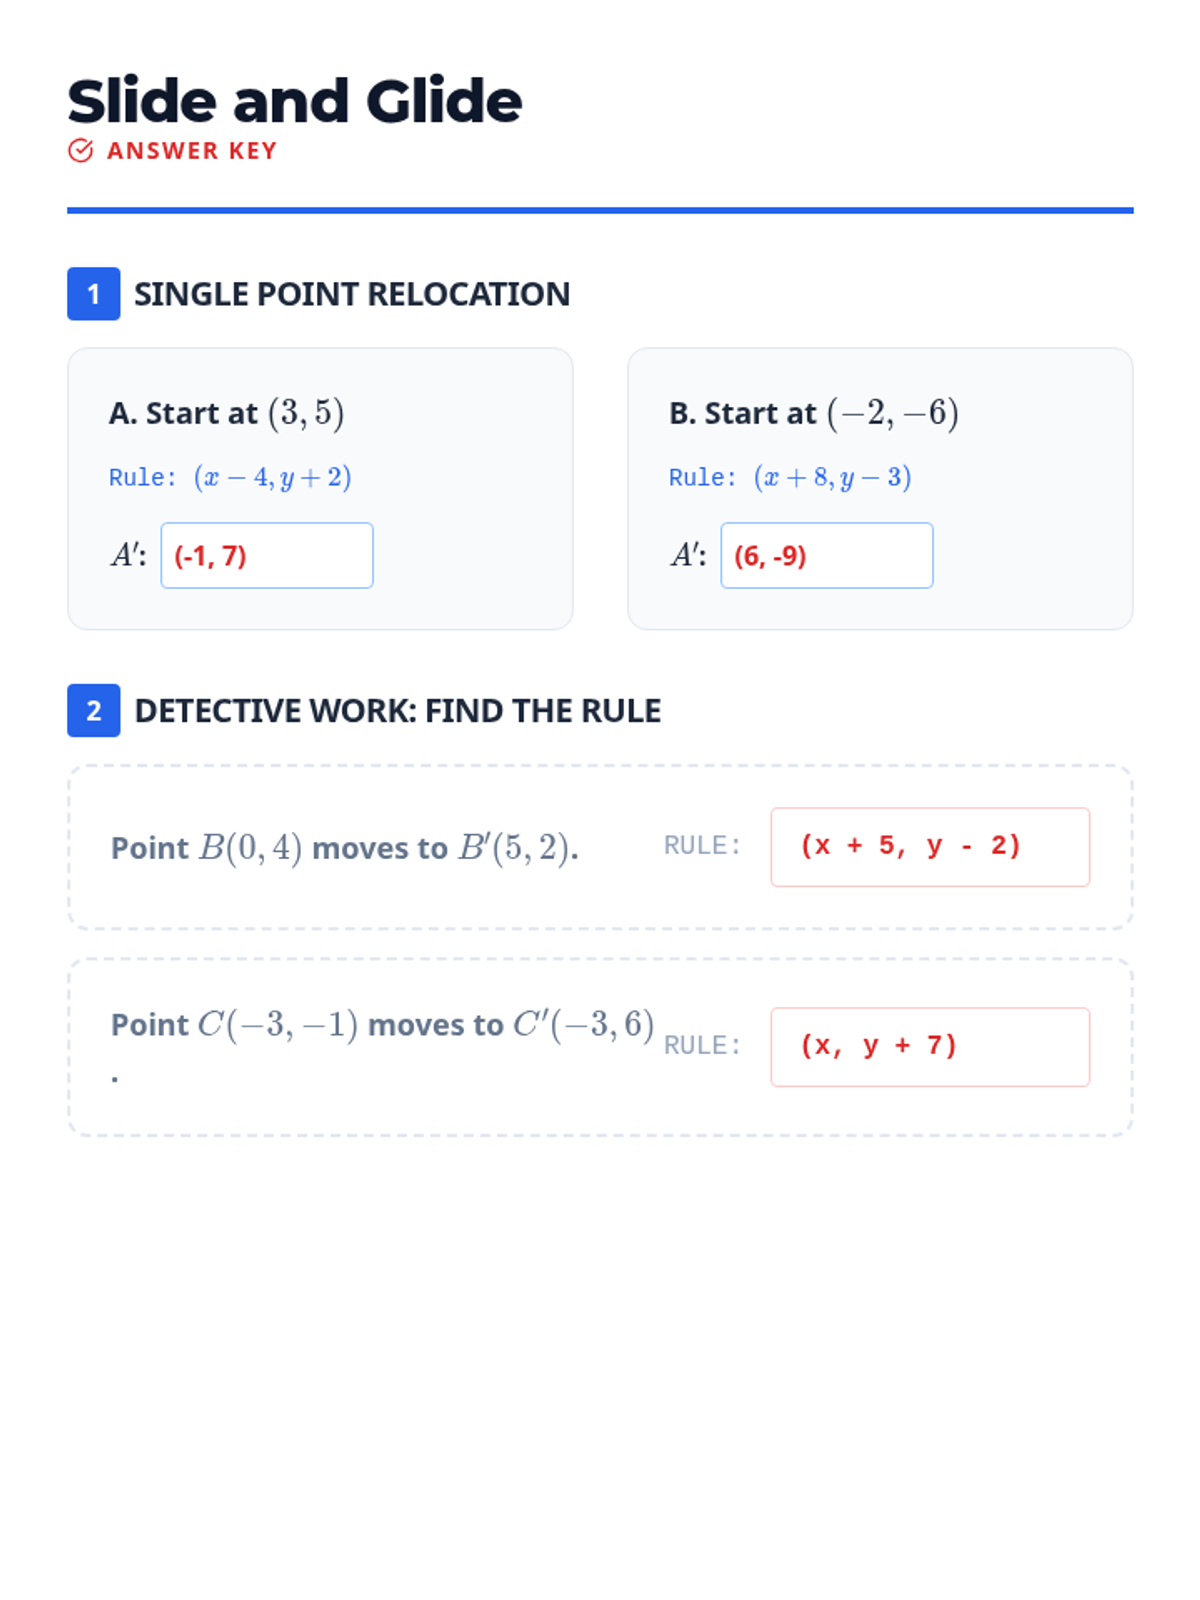Click the blue number 1 section badge
Image resolution: width=1200 pixels, height=1600 pixels.
[x=94, y=294]
